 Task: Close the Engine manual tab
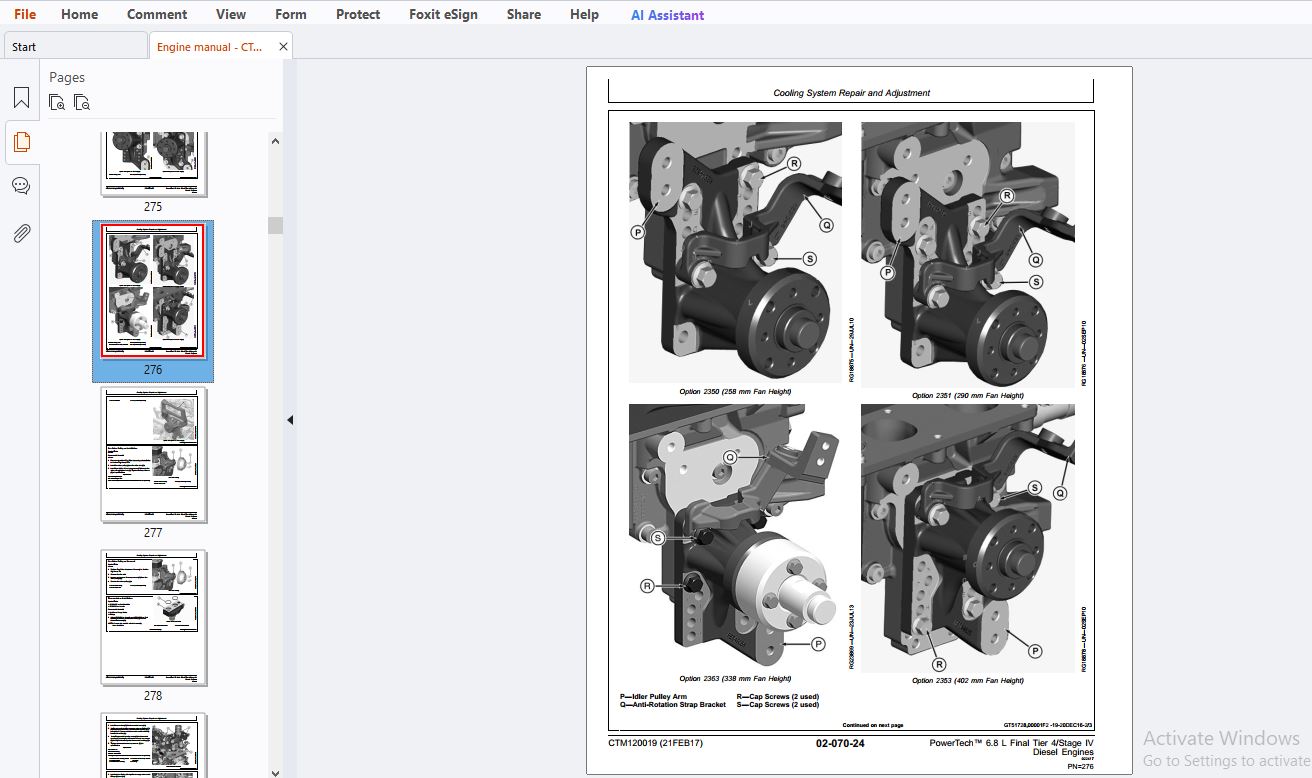(x=283, y=46)
